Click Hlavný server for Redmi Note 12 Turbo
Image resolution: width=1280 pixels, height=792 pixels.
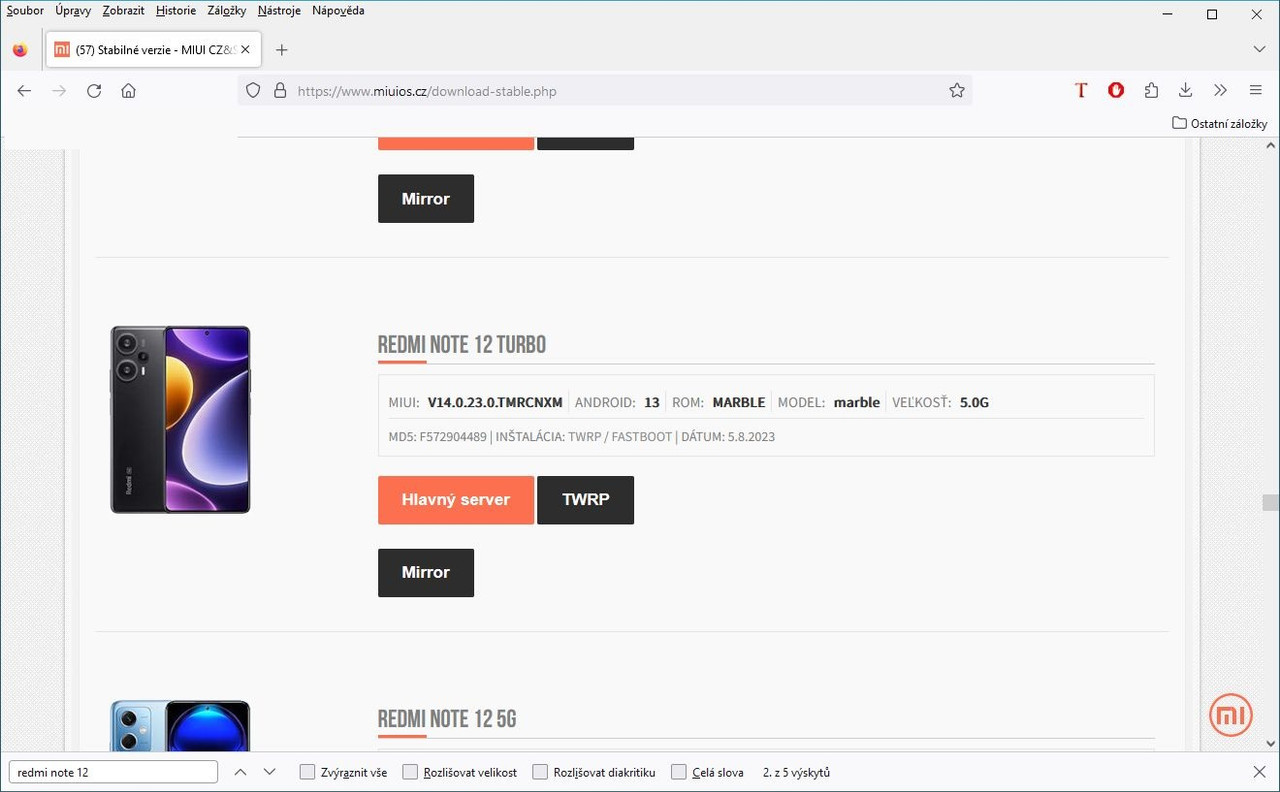tap(456, 500)
